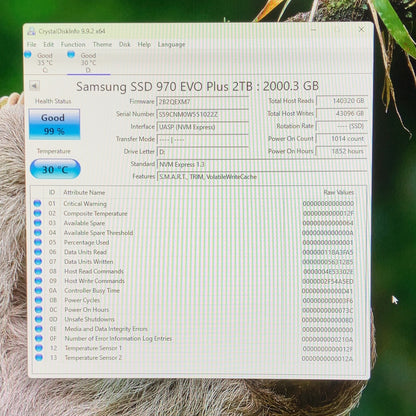Open the File menu
This screenshot has height=416, width=416.
pyautogui.click(x=31, y=44)
